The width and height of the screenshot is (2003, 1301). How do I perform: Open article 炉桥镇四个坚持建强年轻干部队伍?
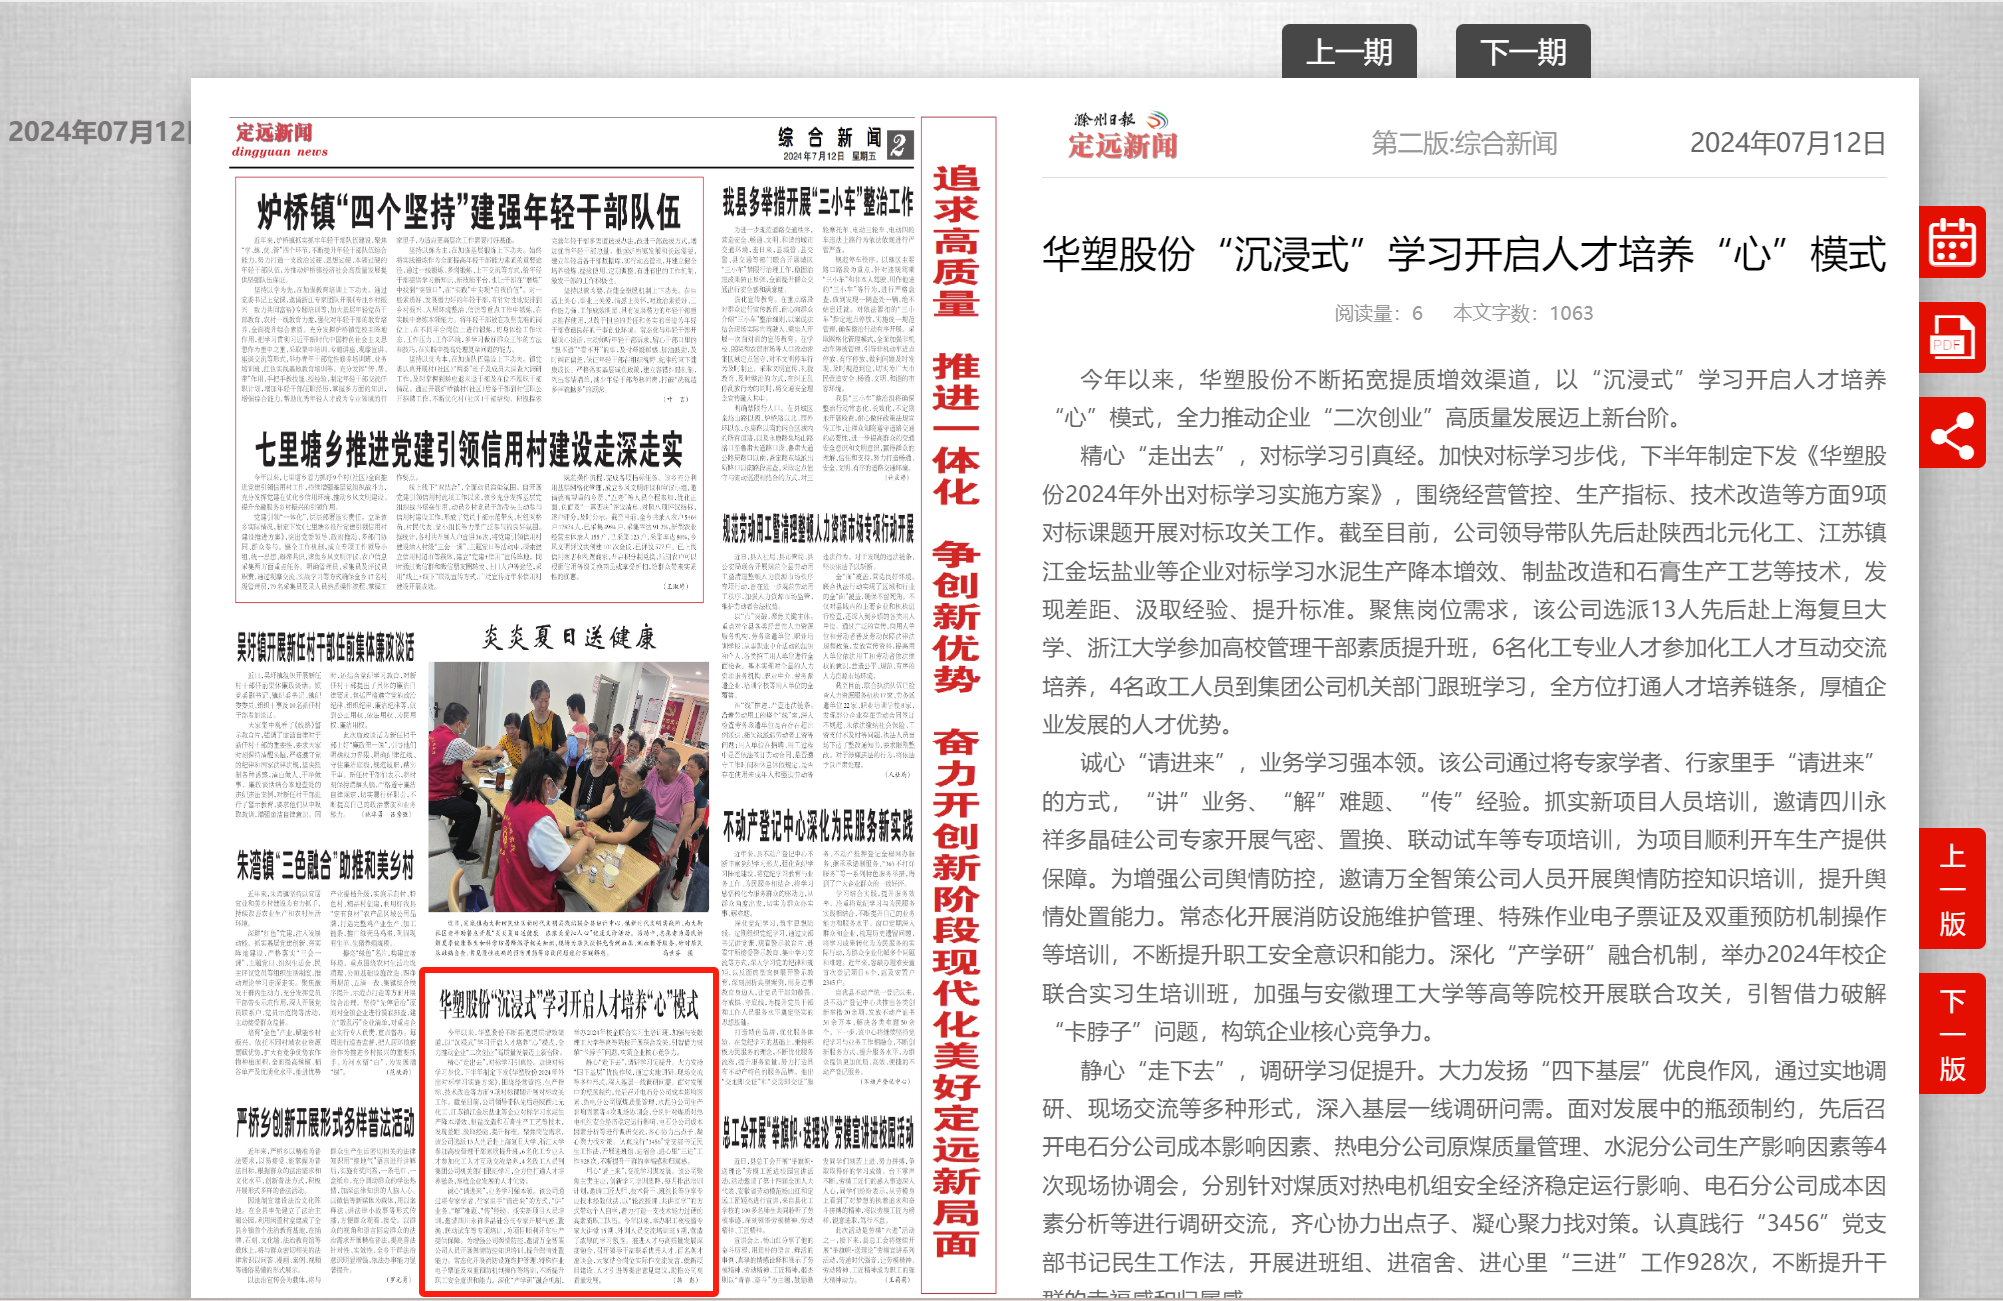pyautogui.click(x=468, y=213)
